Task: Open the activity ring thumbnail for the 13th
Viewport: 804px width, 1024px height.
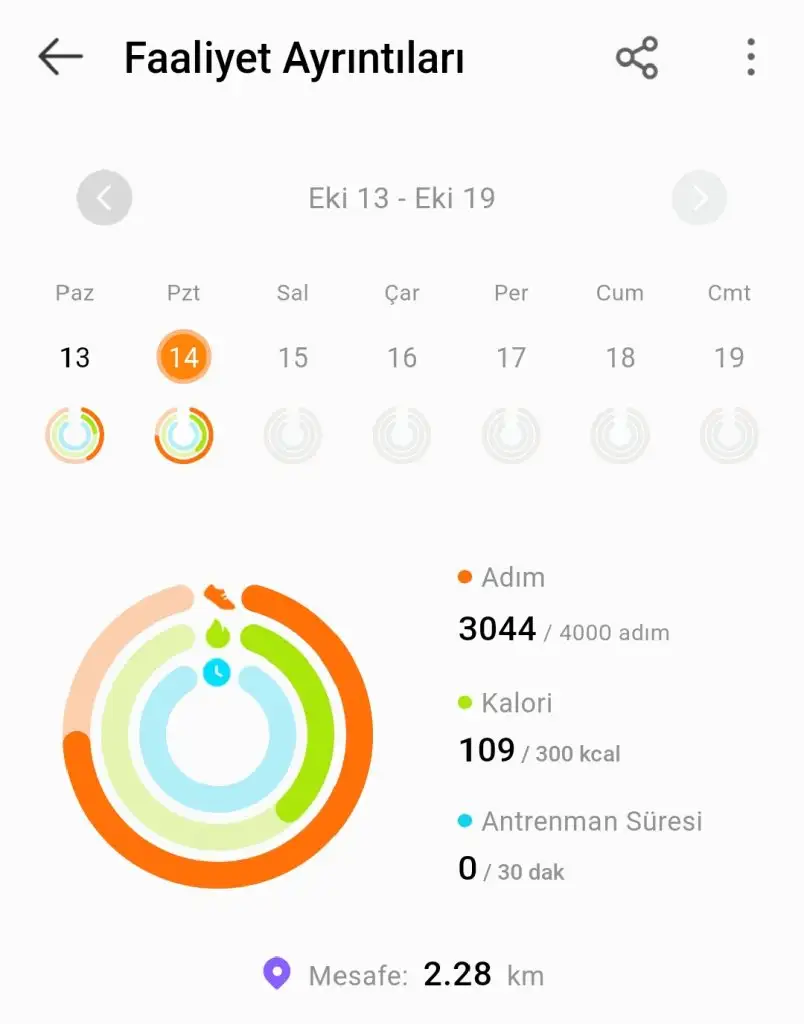Action: 75,436
